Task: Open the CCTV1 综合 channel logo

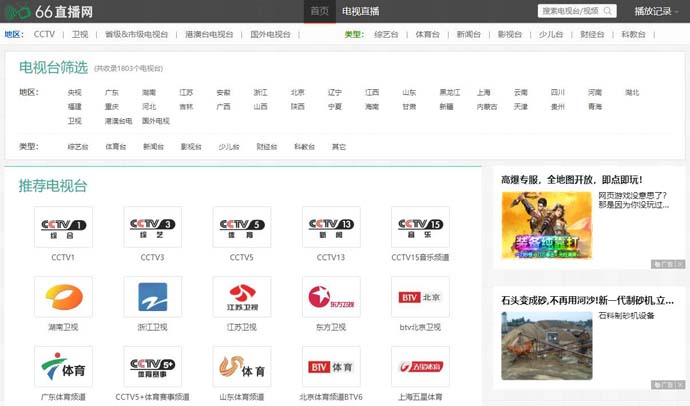Action: click(63, 227)
